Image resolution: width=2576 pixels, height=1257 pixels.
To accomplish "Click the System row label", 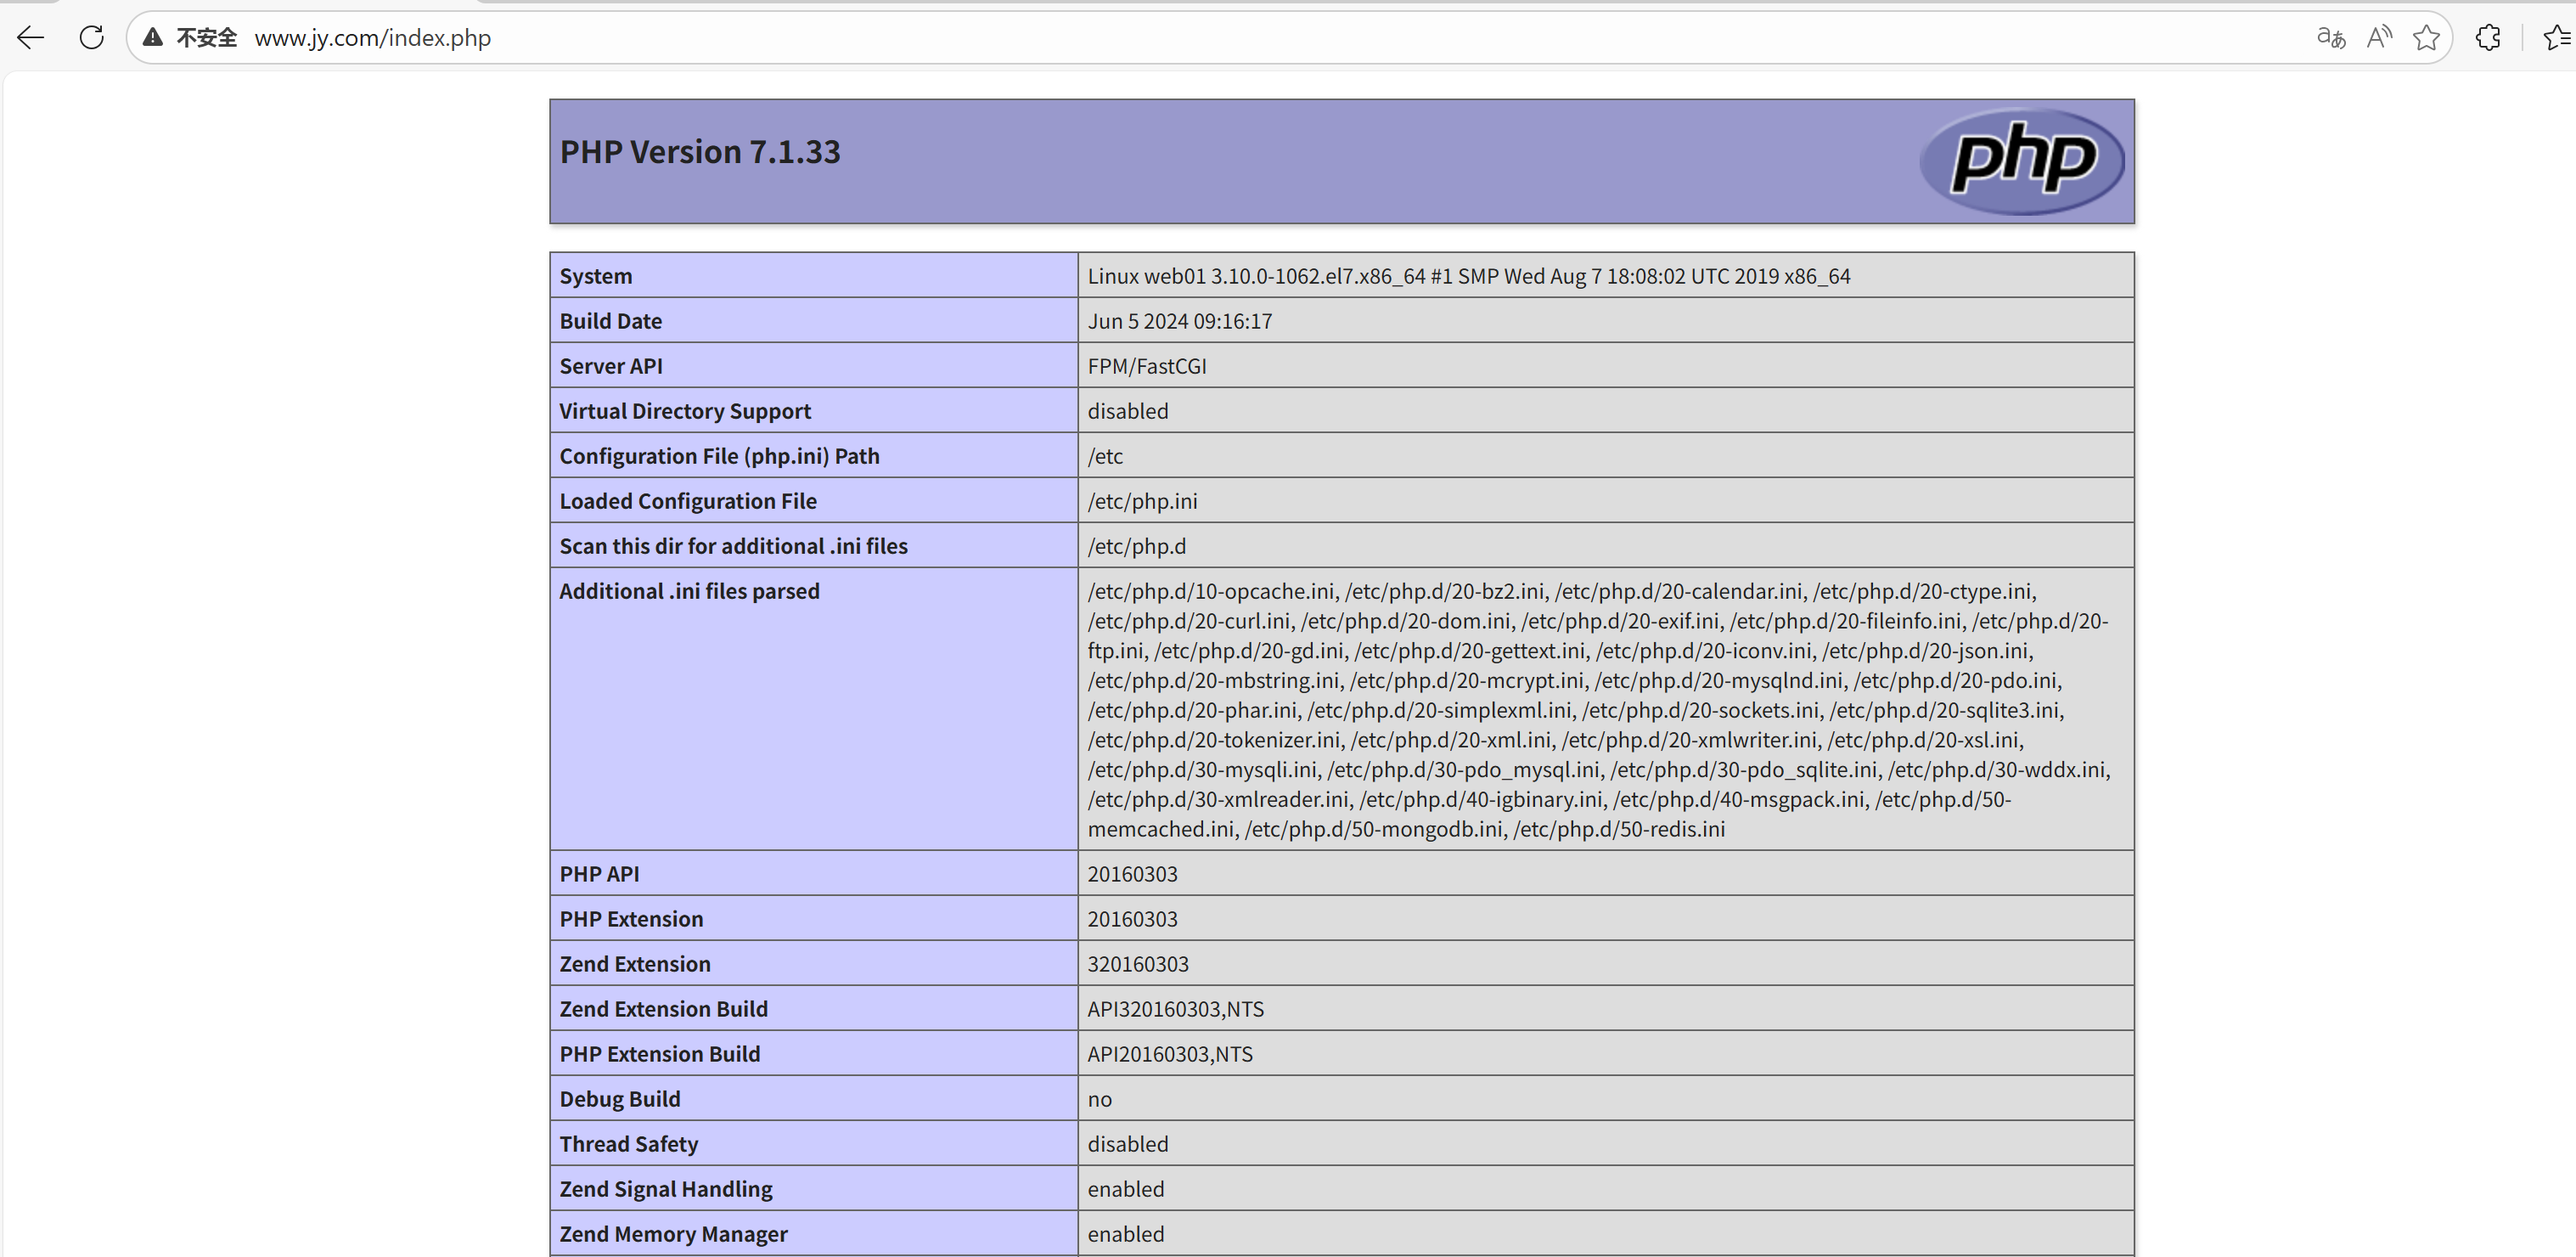I will (596, 276).
